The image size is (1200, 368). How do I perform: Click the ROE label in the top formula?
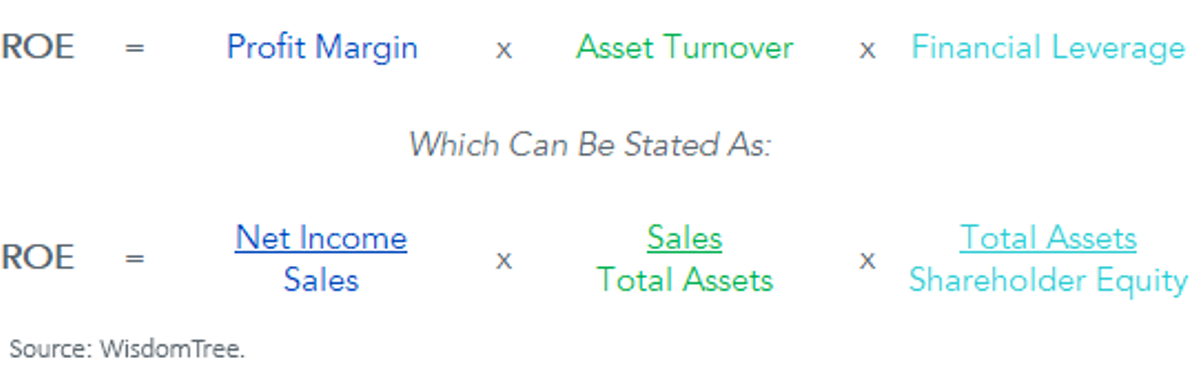(x=37, y=48)
